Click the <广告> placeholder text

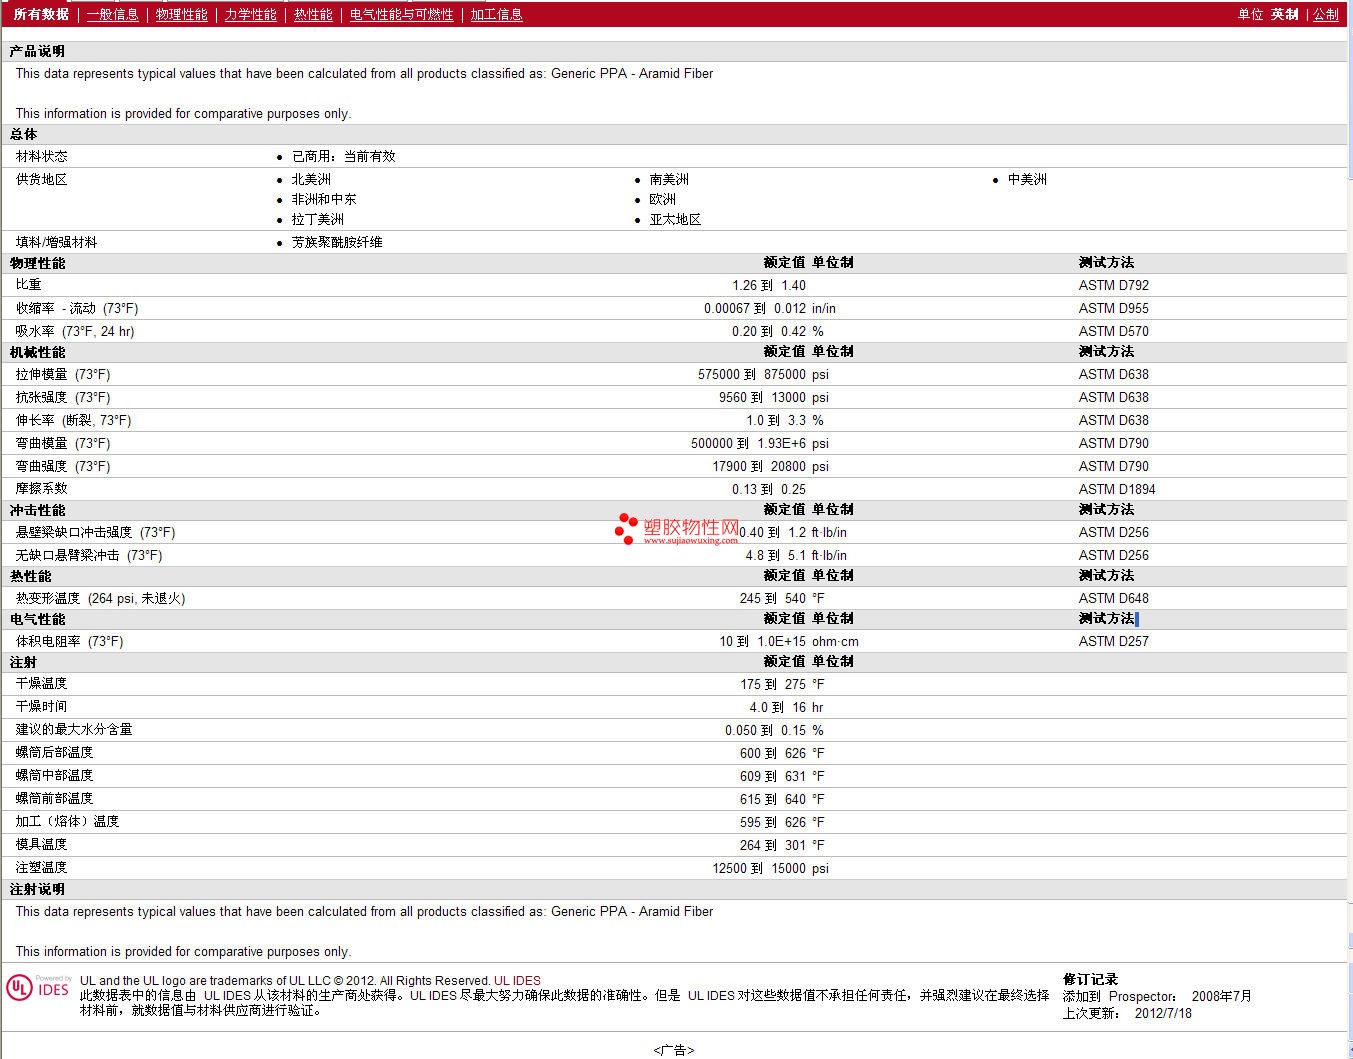(674, 1050)
